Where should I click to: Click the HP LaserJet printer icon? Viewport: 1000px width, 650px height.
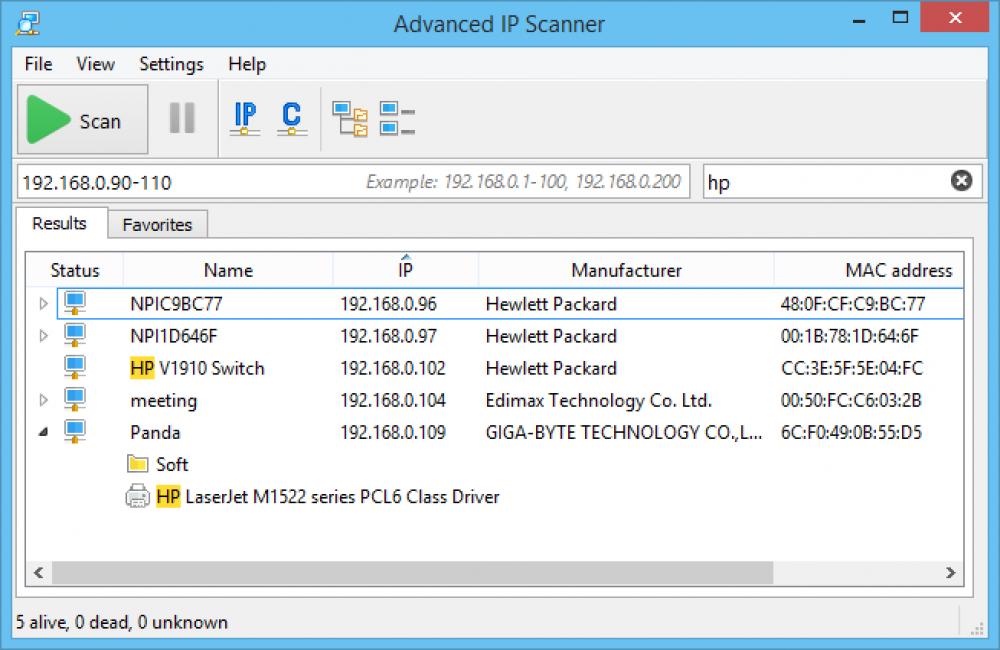(135, 497)
